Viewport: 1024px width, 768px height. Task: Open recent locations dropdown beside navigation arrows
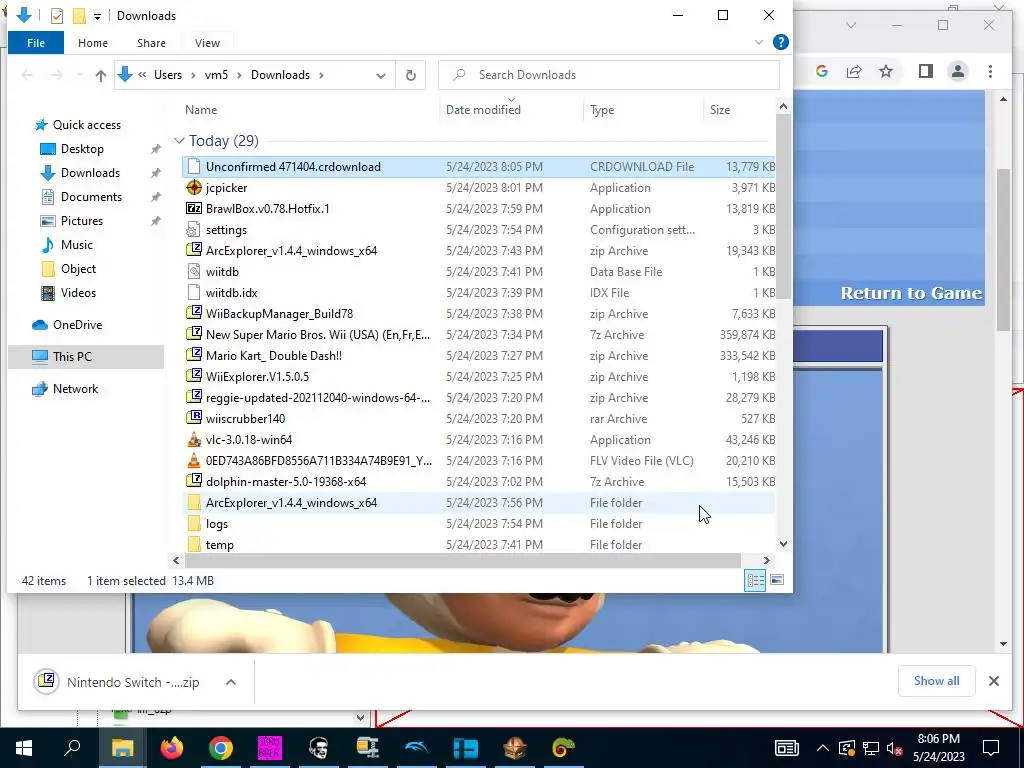(x=80, y=75)
